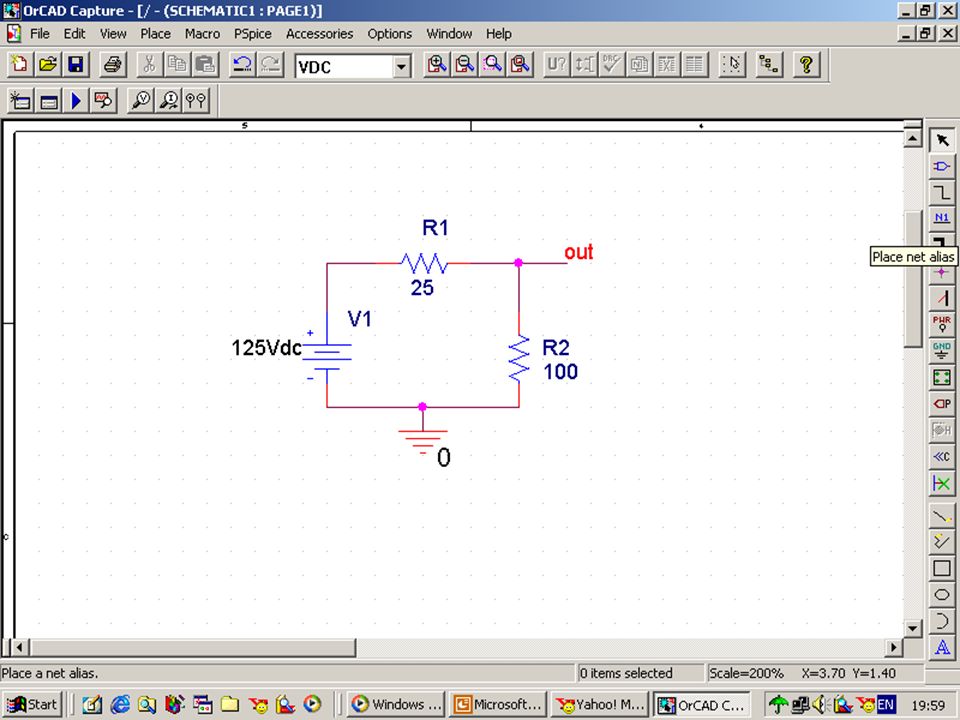Open the Accessories menu
Viewport: 960px width, 720px height.
point(320,34)
